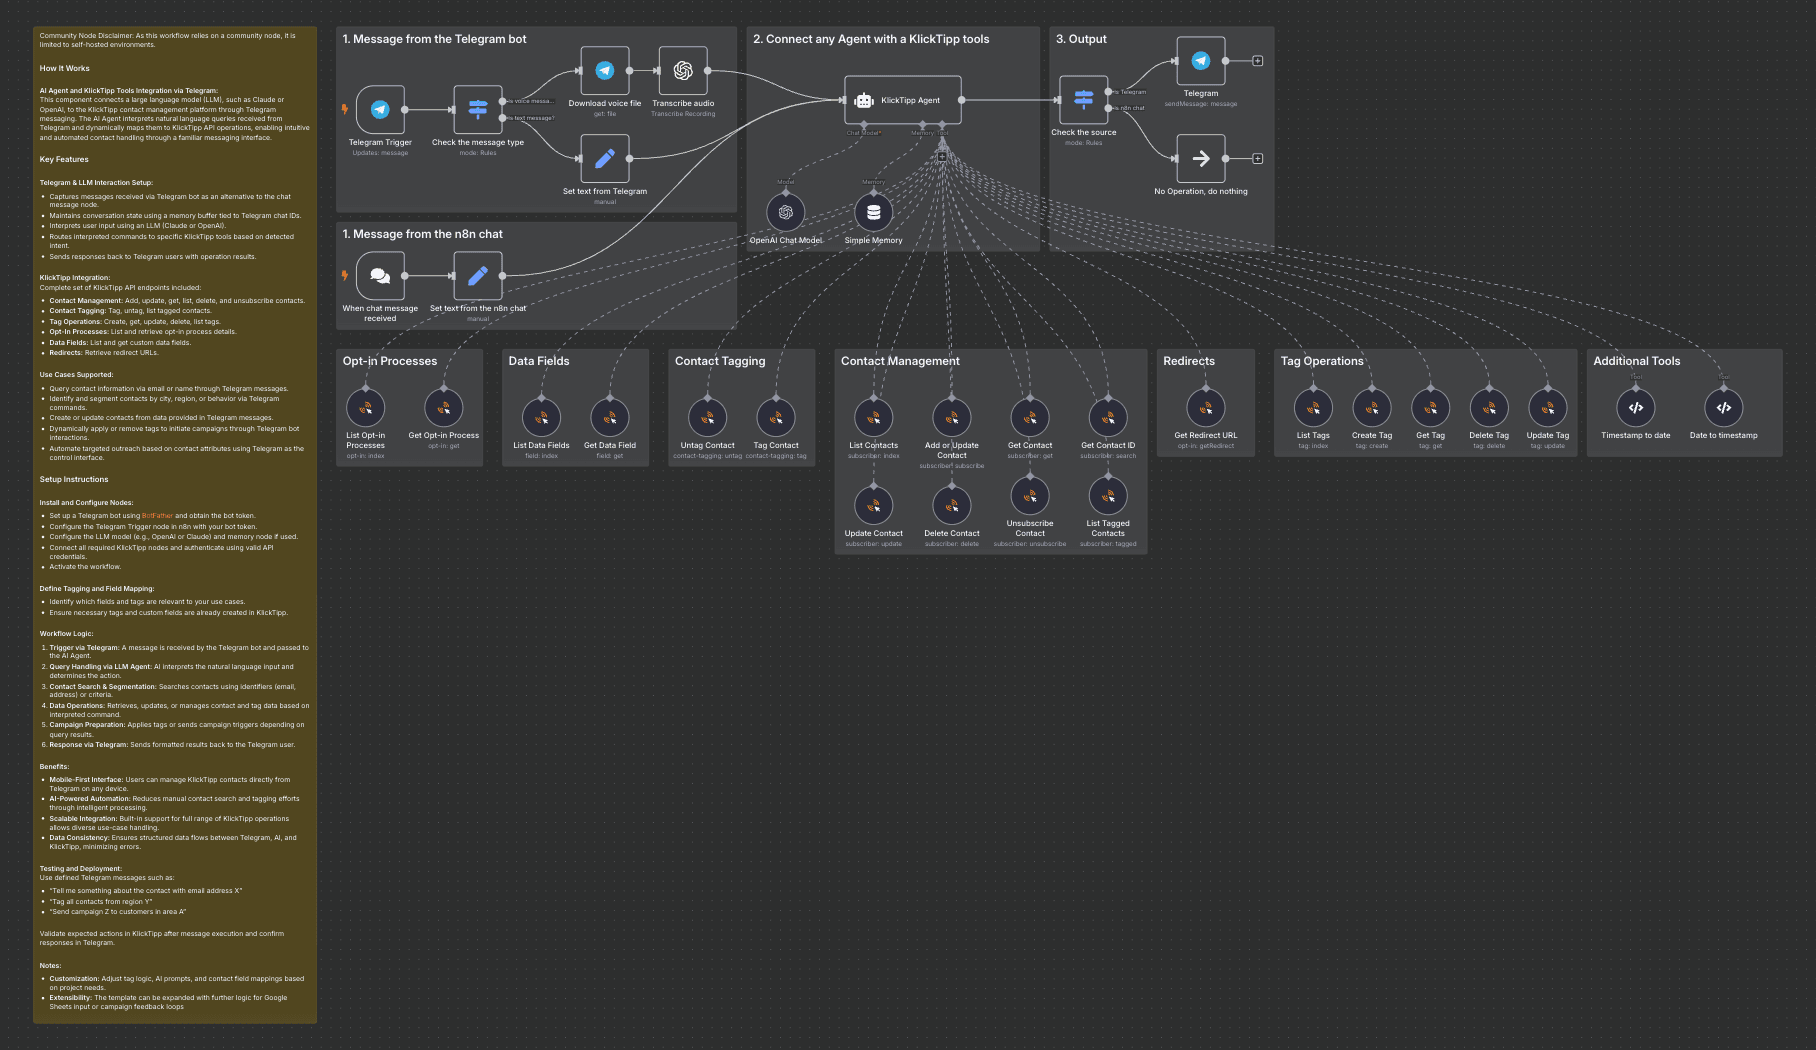Click the No Operation, do nothing node

pyautogui.click(x=1201, y=158)
